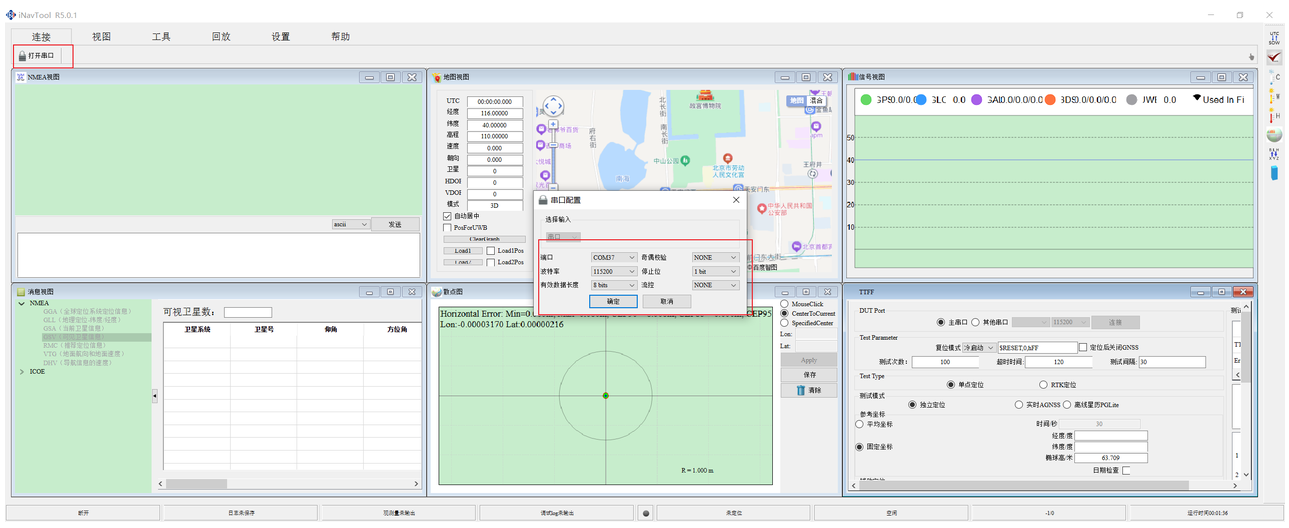Click the 散点图 window title icon
Screen dimensions: 1289x528
click(437, 292)
